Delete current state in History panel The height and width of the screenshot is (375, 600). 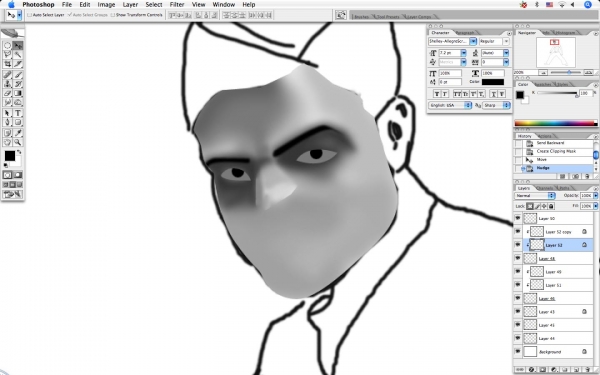587,176
